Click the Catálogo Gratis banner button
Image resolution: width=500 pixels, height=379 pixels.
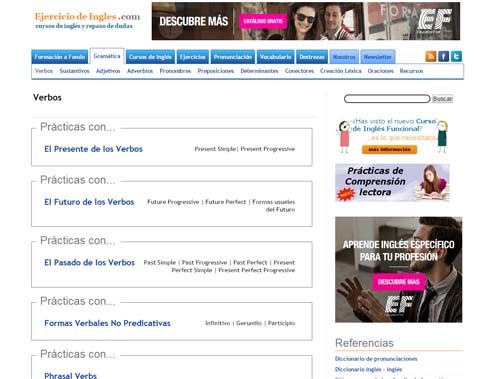click(x=263, y=21)
